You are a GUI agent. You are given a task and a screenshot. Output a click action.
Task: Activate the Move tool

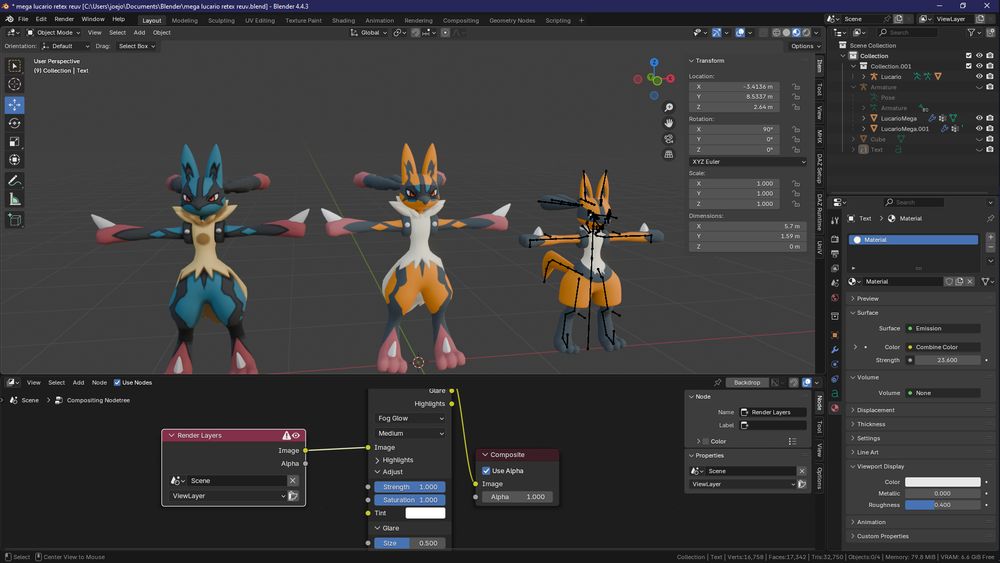(x=15, y=105)
